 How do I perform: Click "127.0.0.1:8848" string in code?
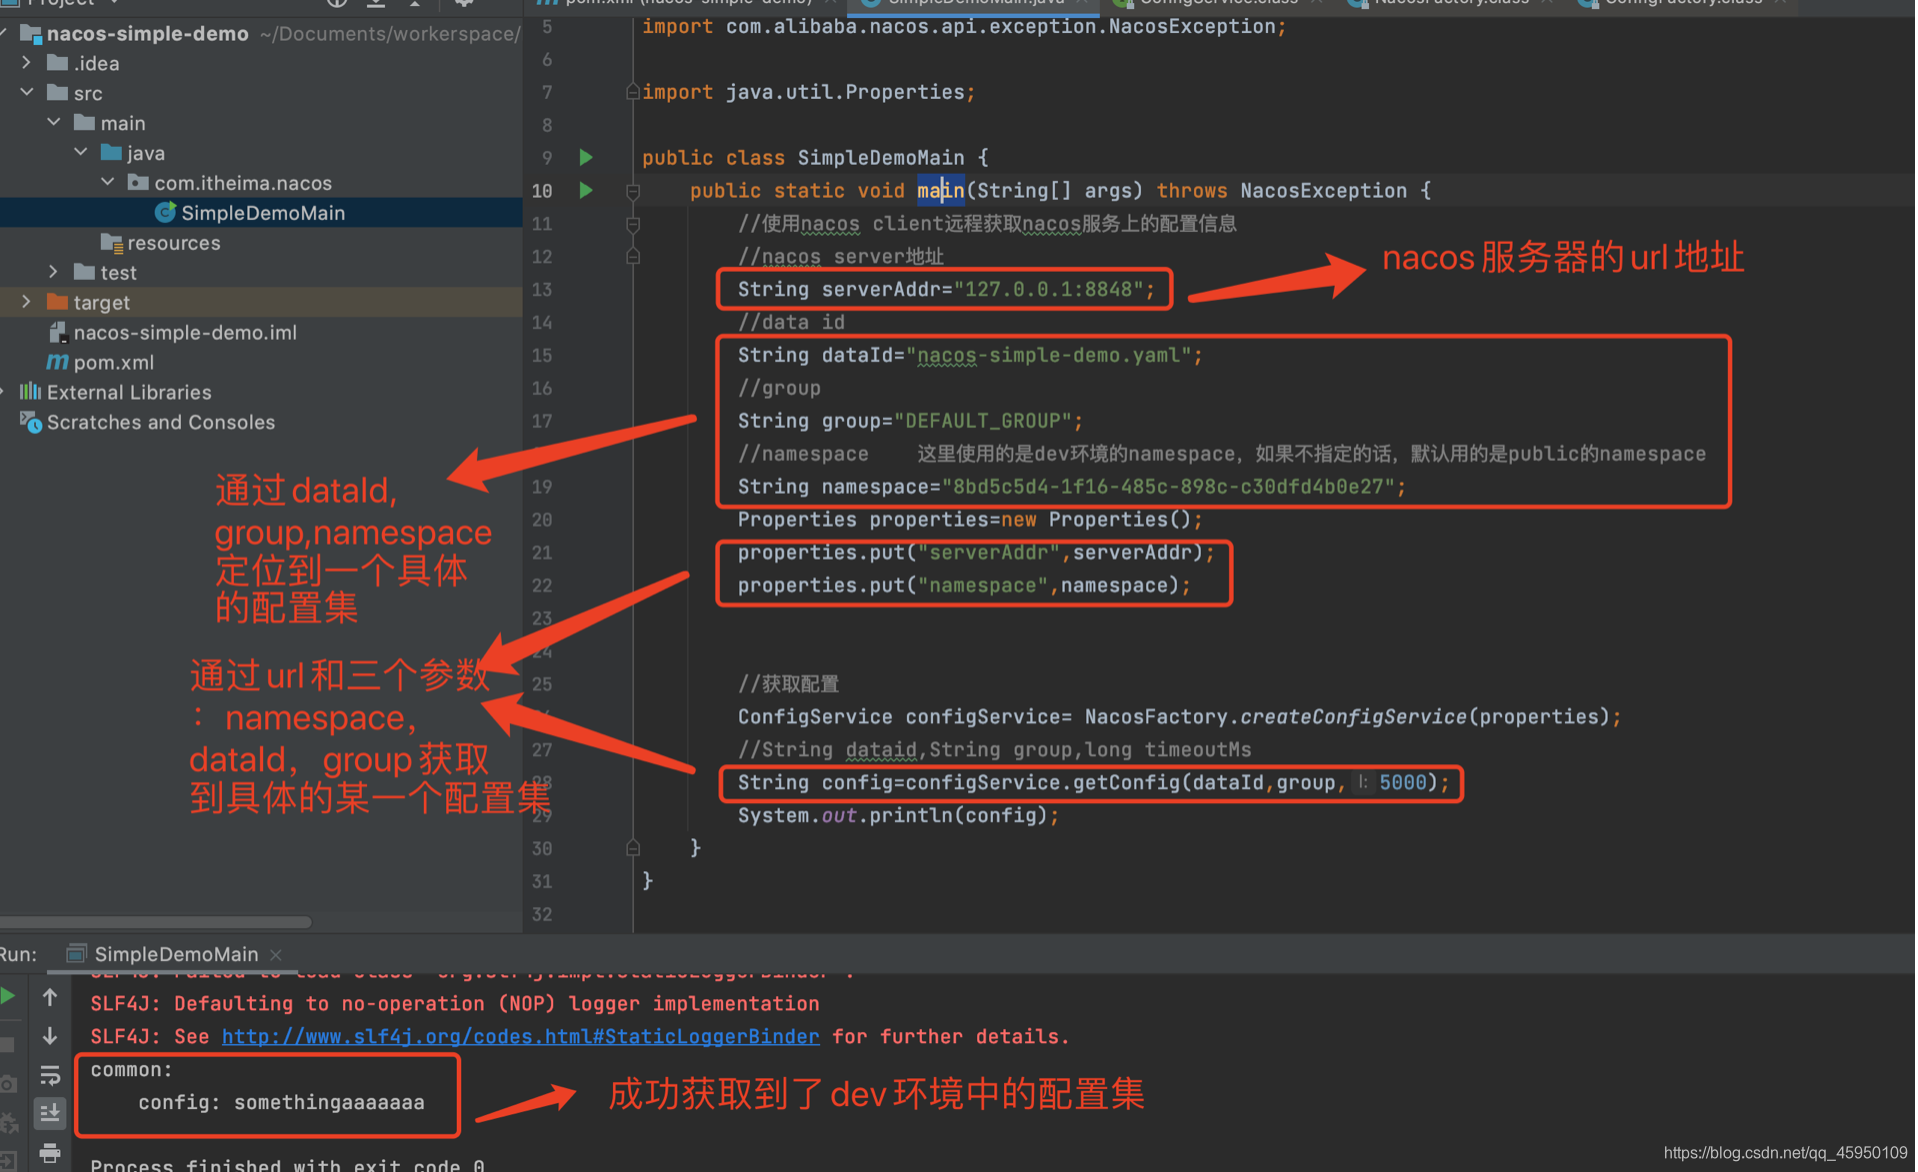(1048, 289)
